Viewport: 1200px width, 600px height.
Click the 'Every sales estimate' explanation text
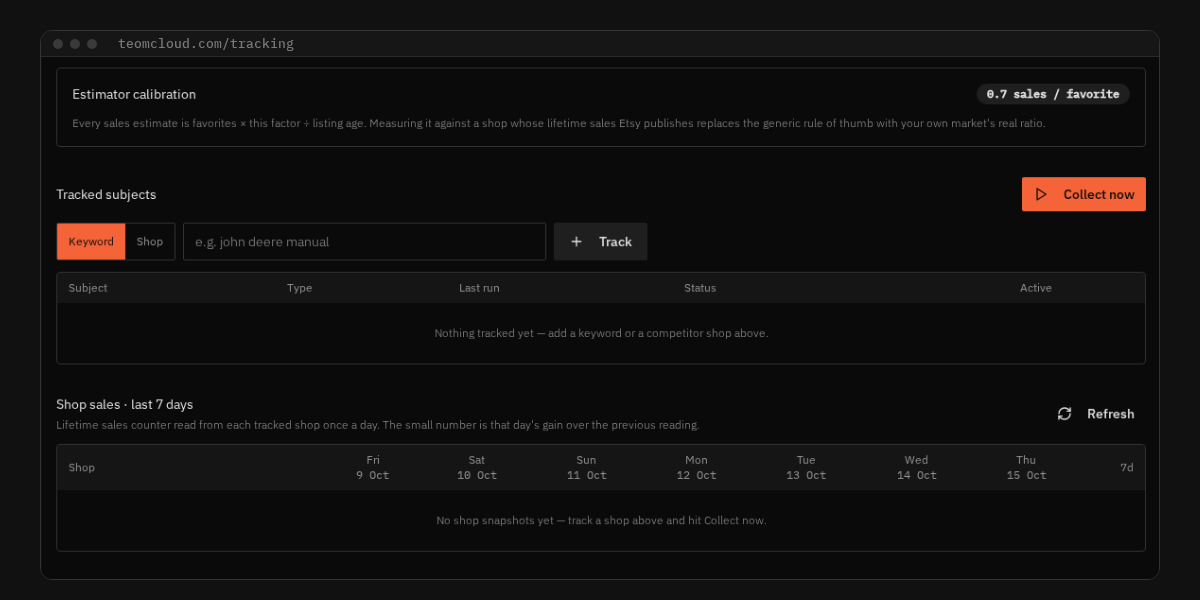pyautogui.click(x=559, y=123)
